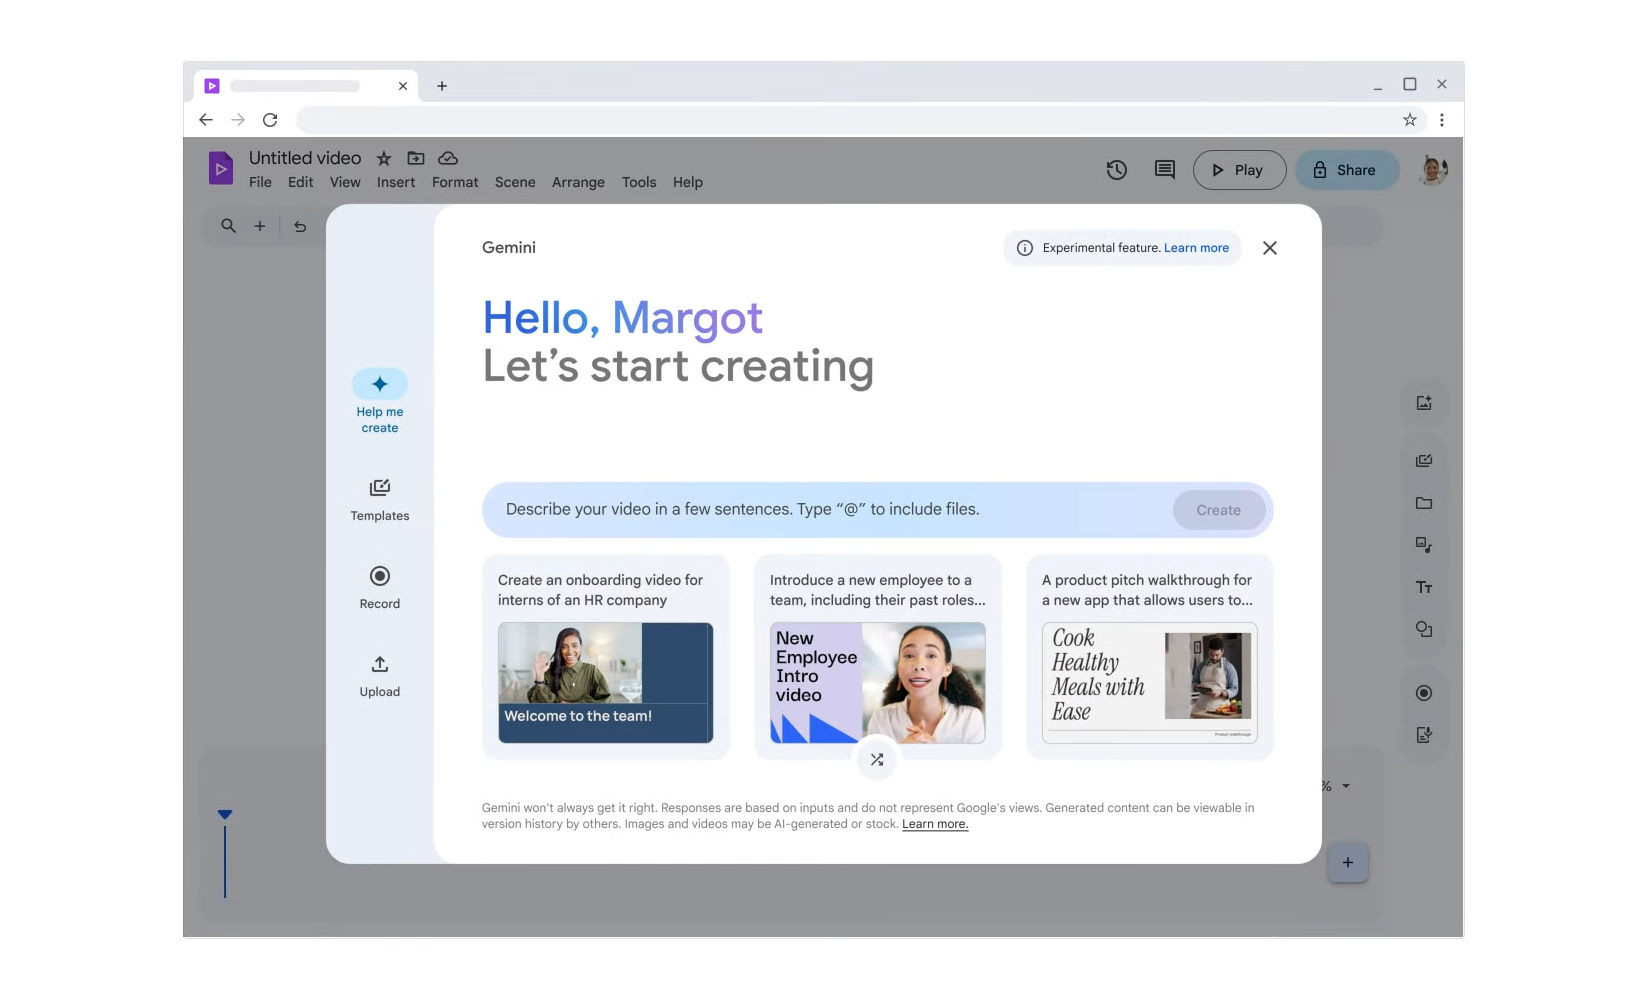The image size is (1628, 985).
Task: Open the user account avatar
Action: [1434, 170]
